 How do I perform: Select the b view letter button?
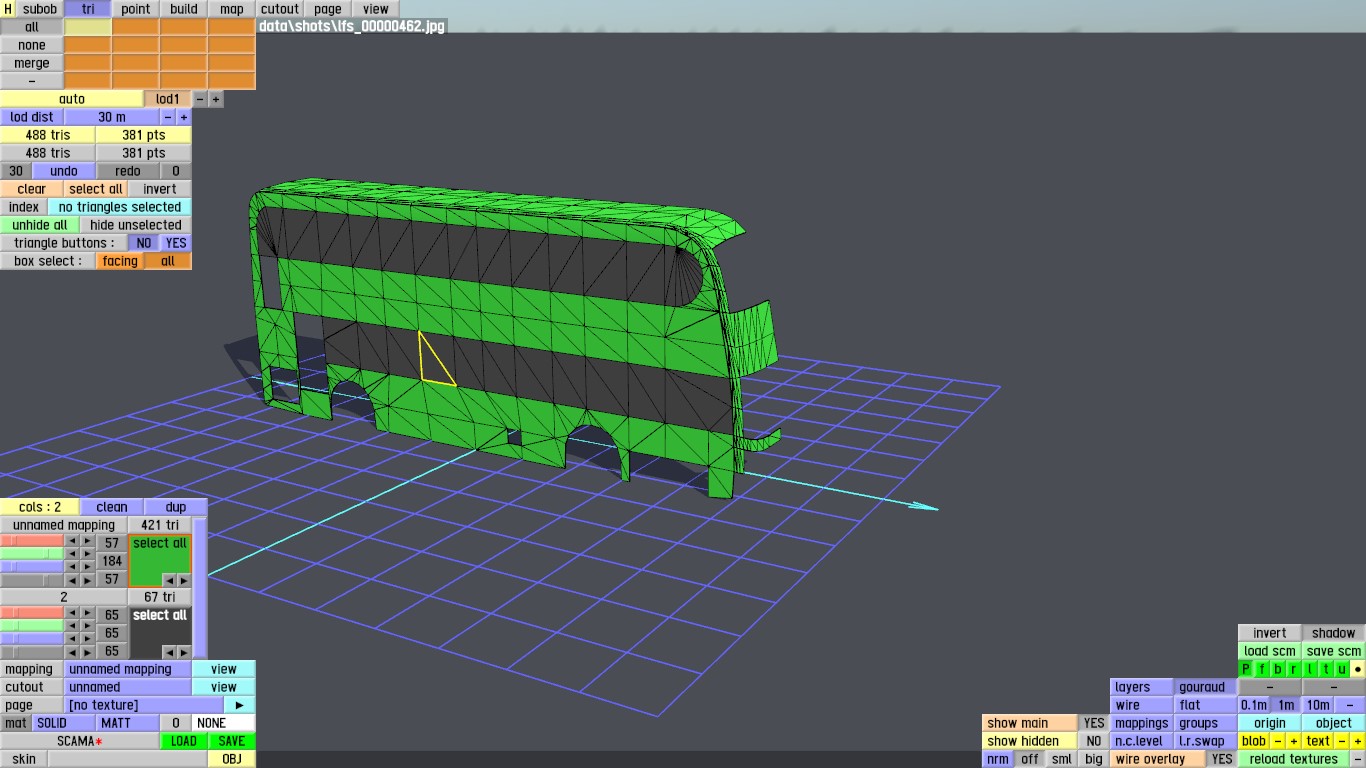[1278, 669]
